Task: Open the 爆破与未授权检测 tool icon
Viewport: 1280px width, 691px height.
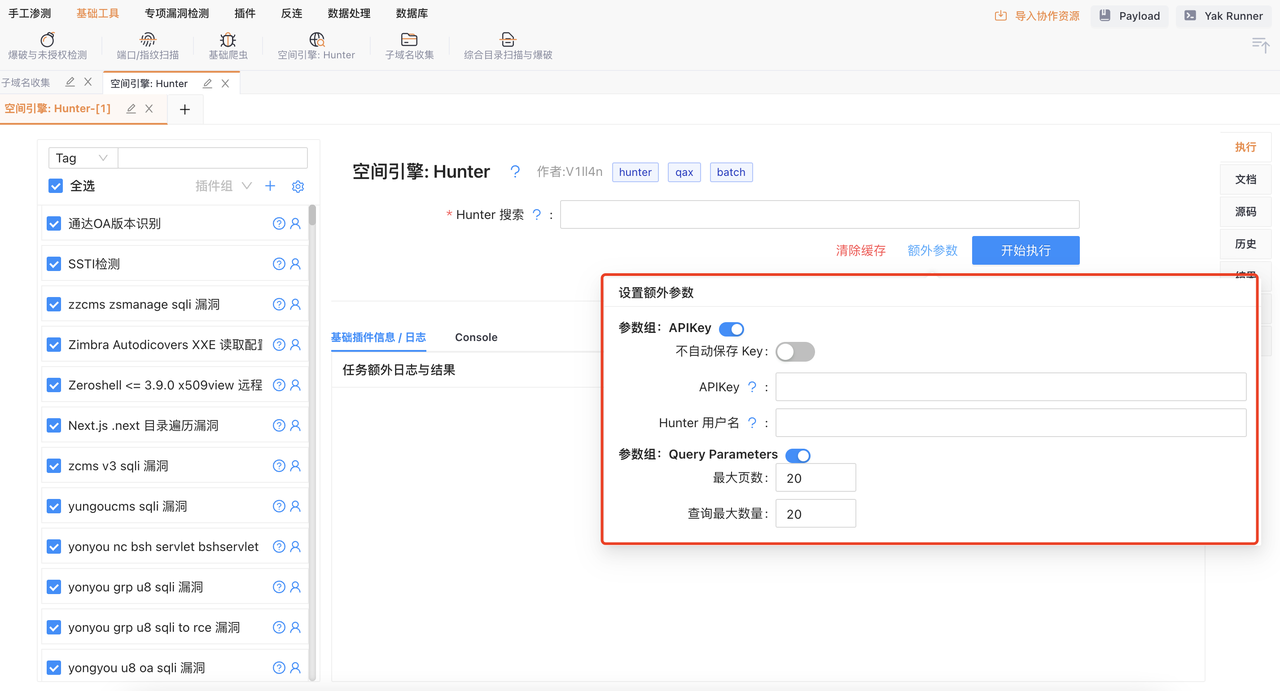Action: [47, 40]
